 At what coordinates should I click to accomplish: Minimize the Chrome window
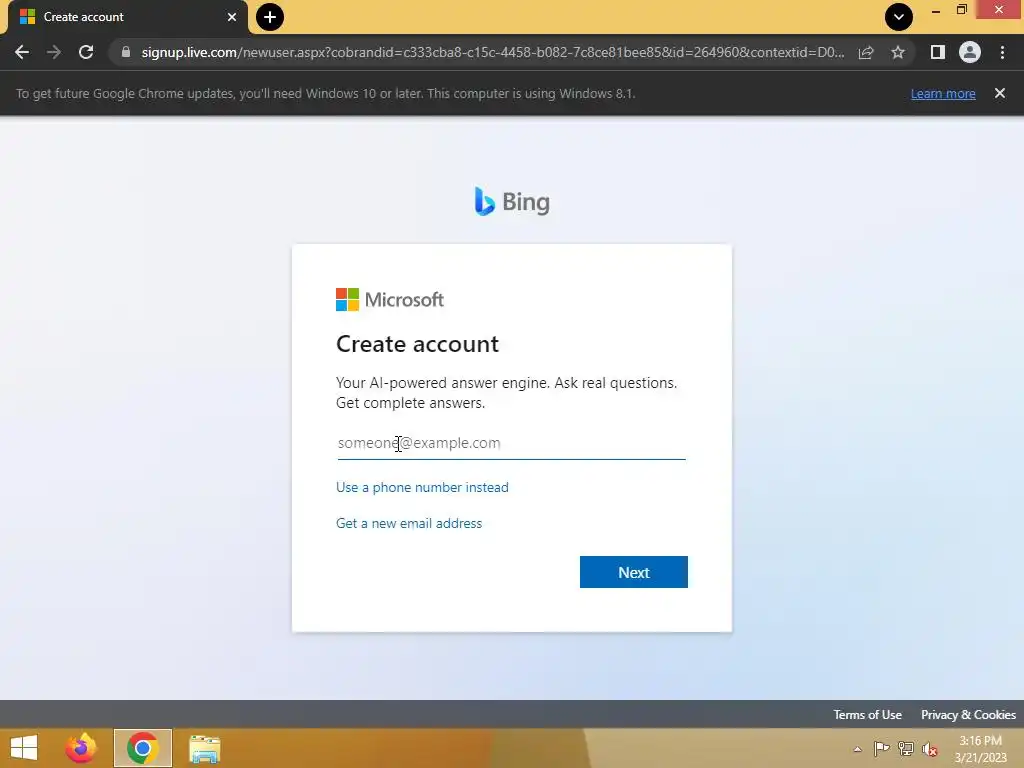click(936, 10)
